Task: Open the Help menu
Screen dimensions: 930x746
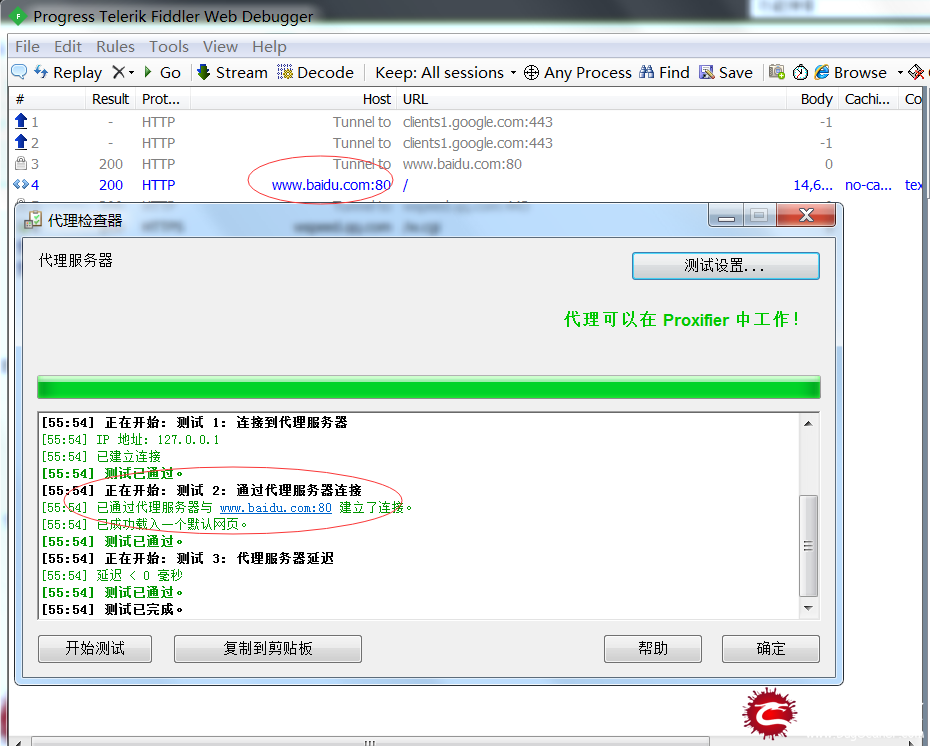Action: tap(269, 46)
